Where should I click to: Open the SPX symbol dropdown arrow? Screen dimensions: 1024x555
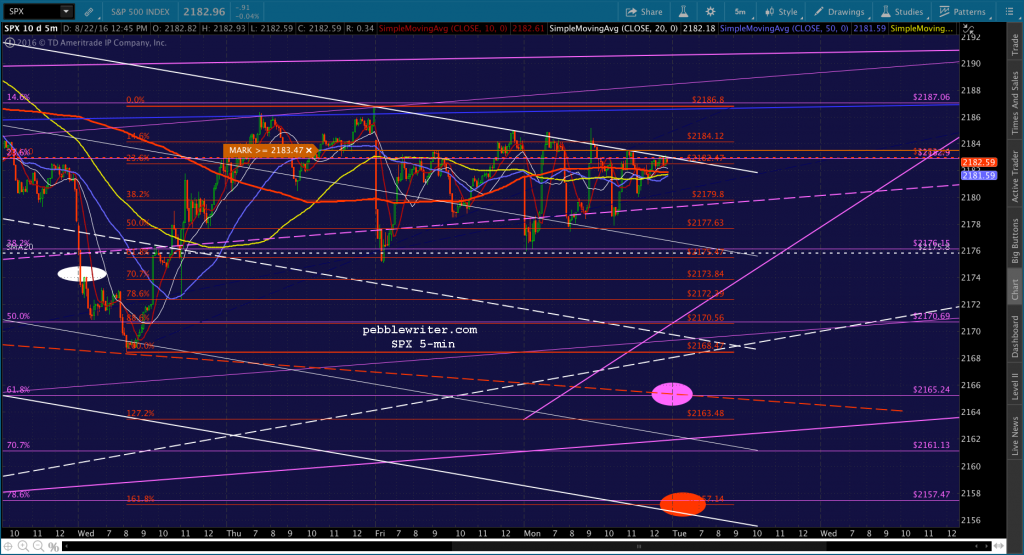coord(66,11)
